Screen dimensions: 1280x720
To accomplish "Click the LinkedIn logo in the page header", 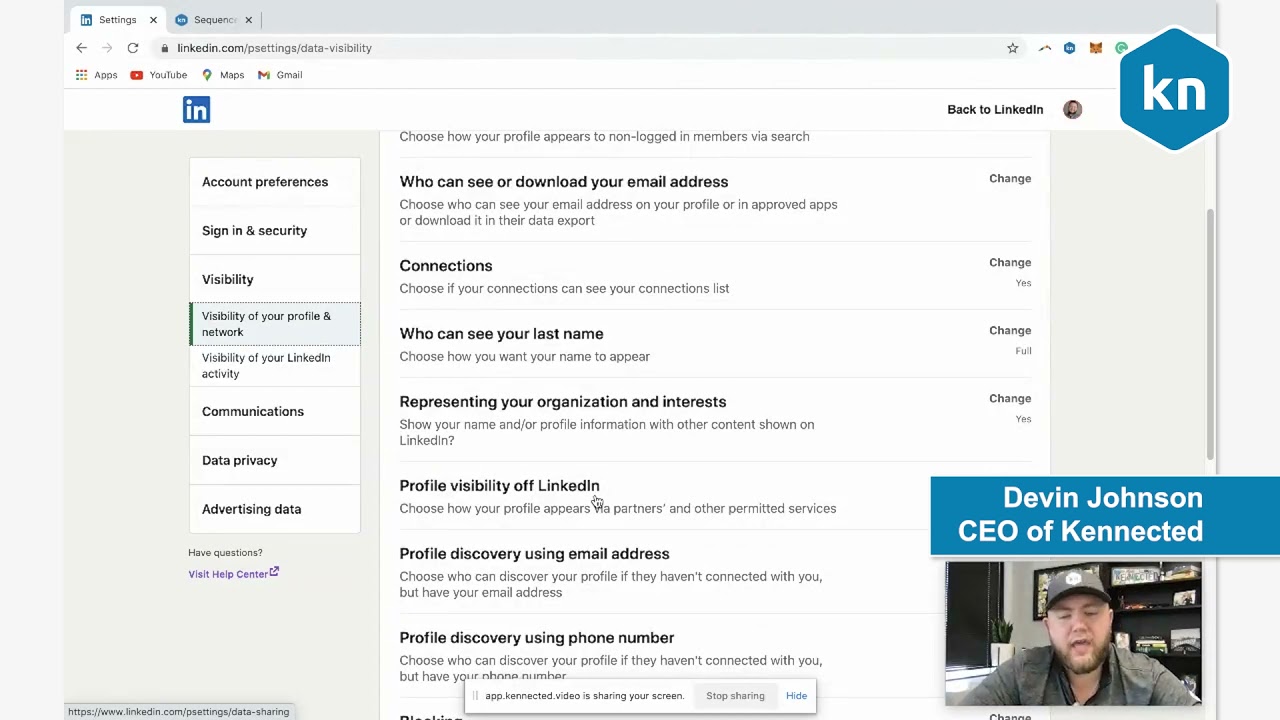I will (196, 110).
